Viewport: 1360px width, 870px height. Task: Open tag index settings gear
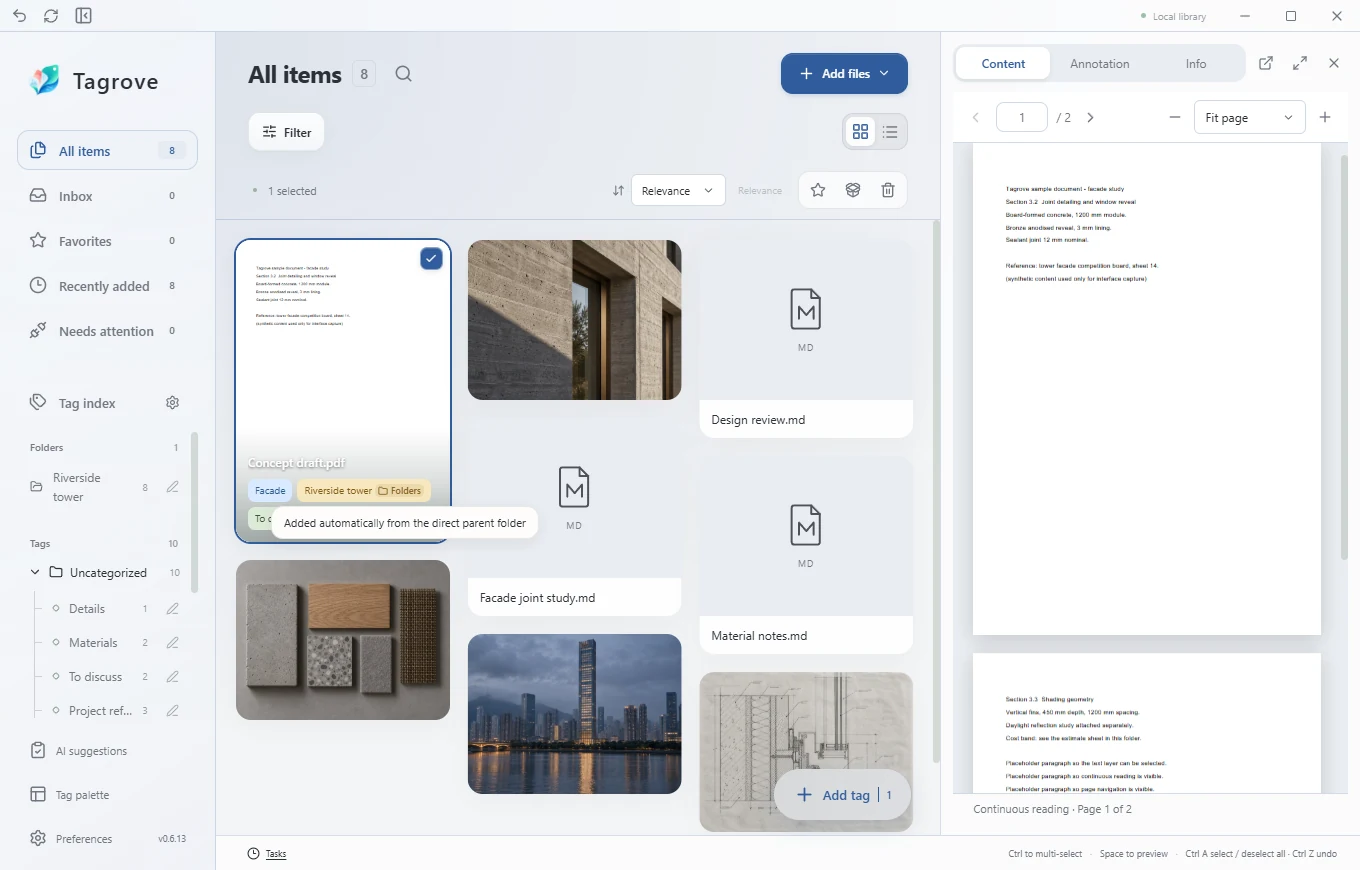coord(172,403)
